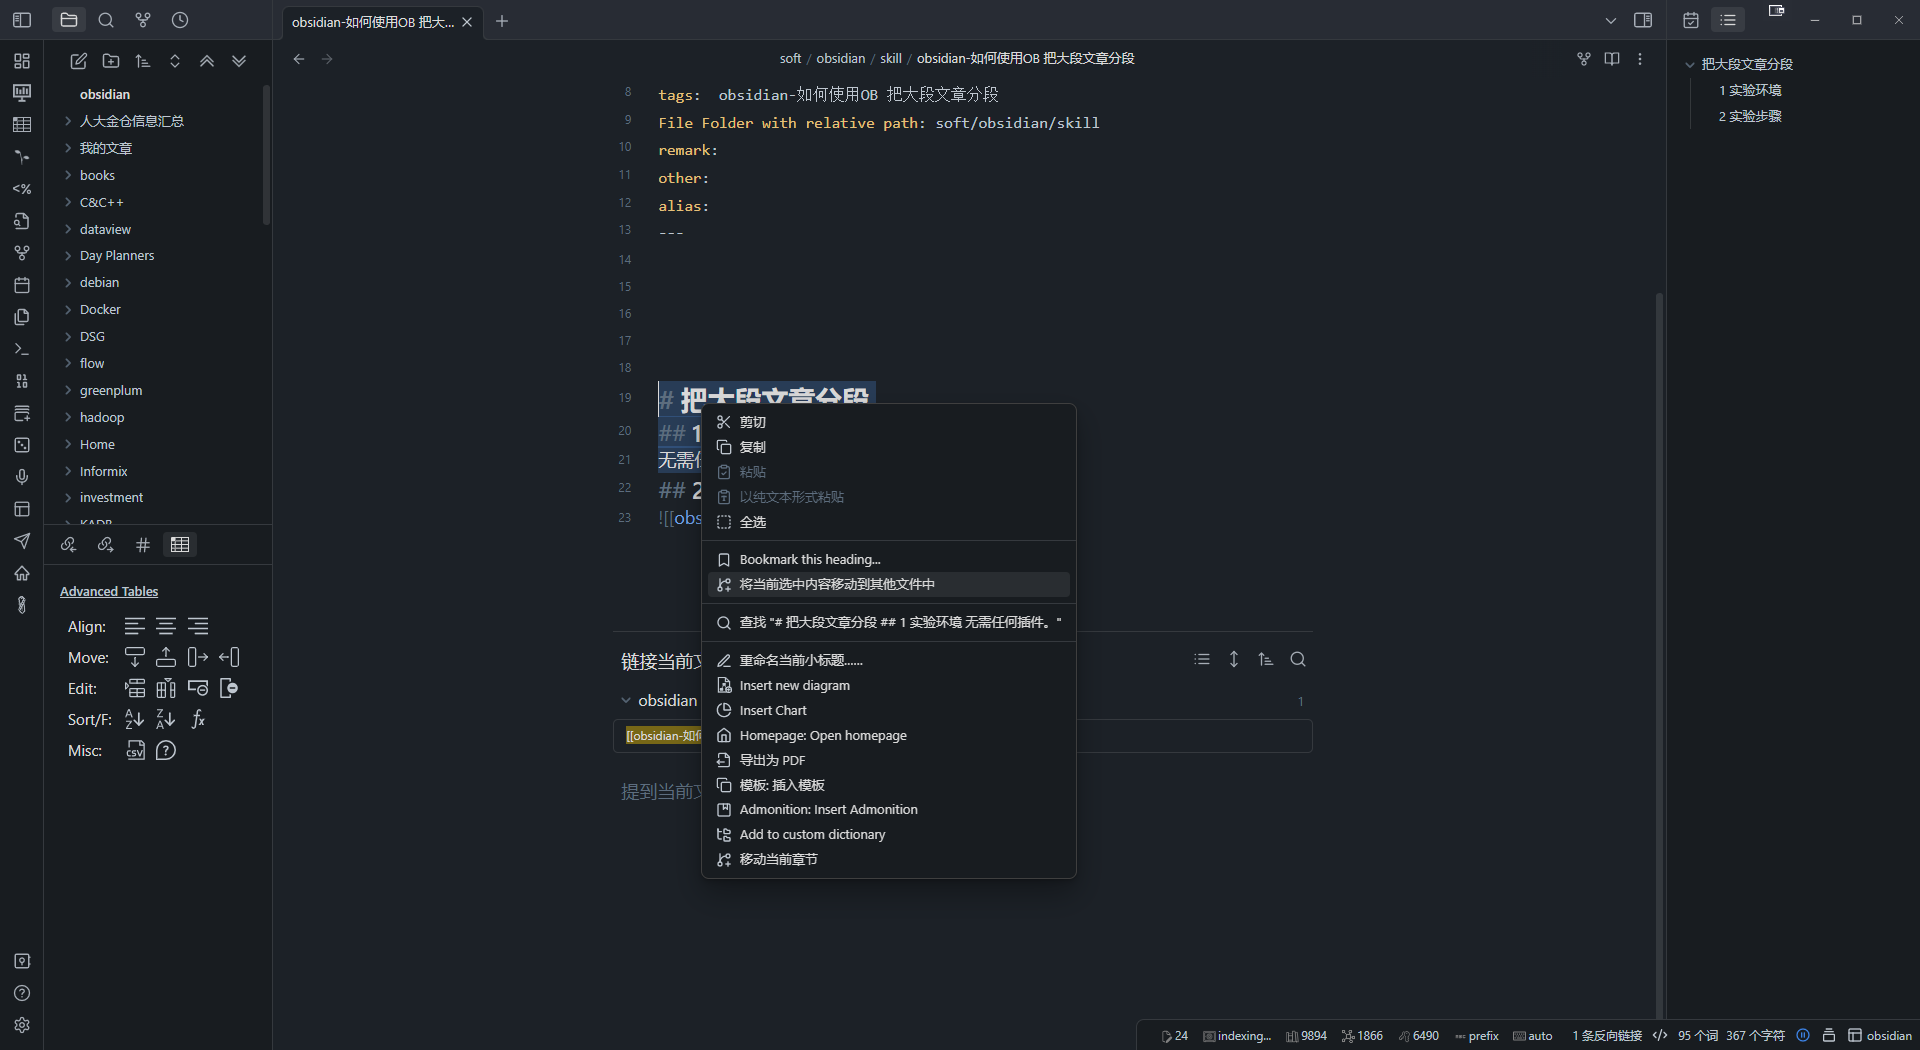
Task: Open table formula fx icon
Action: (198, 719)
